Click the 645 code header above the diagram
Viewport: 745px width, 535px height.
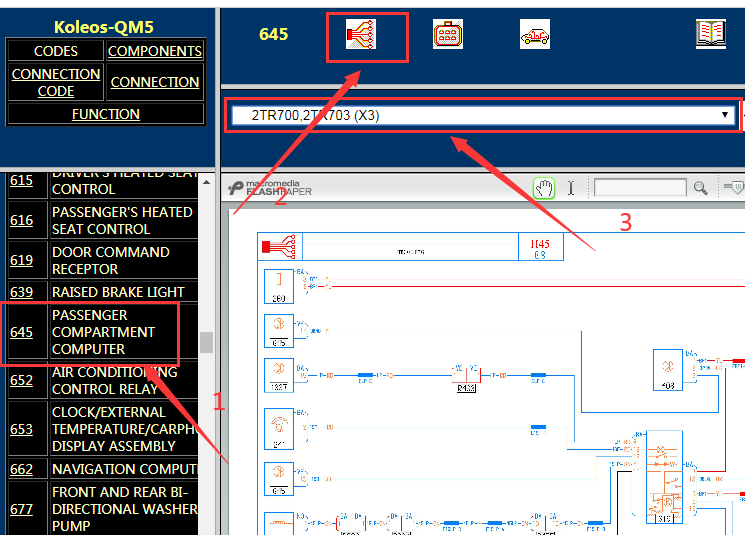coord(273,34)
